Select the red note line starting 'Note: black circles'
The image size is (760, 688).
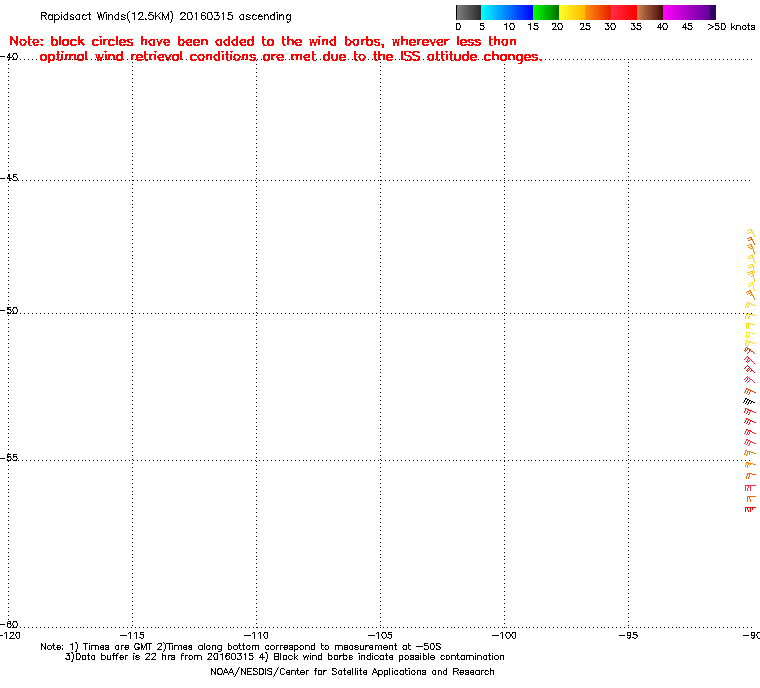point(263,41)
